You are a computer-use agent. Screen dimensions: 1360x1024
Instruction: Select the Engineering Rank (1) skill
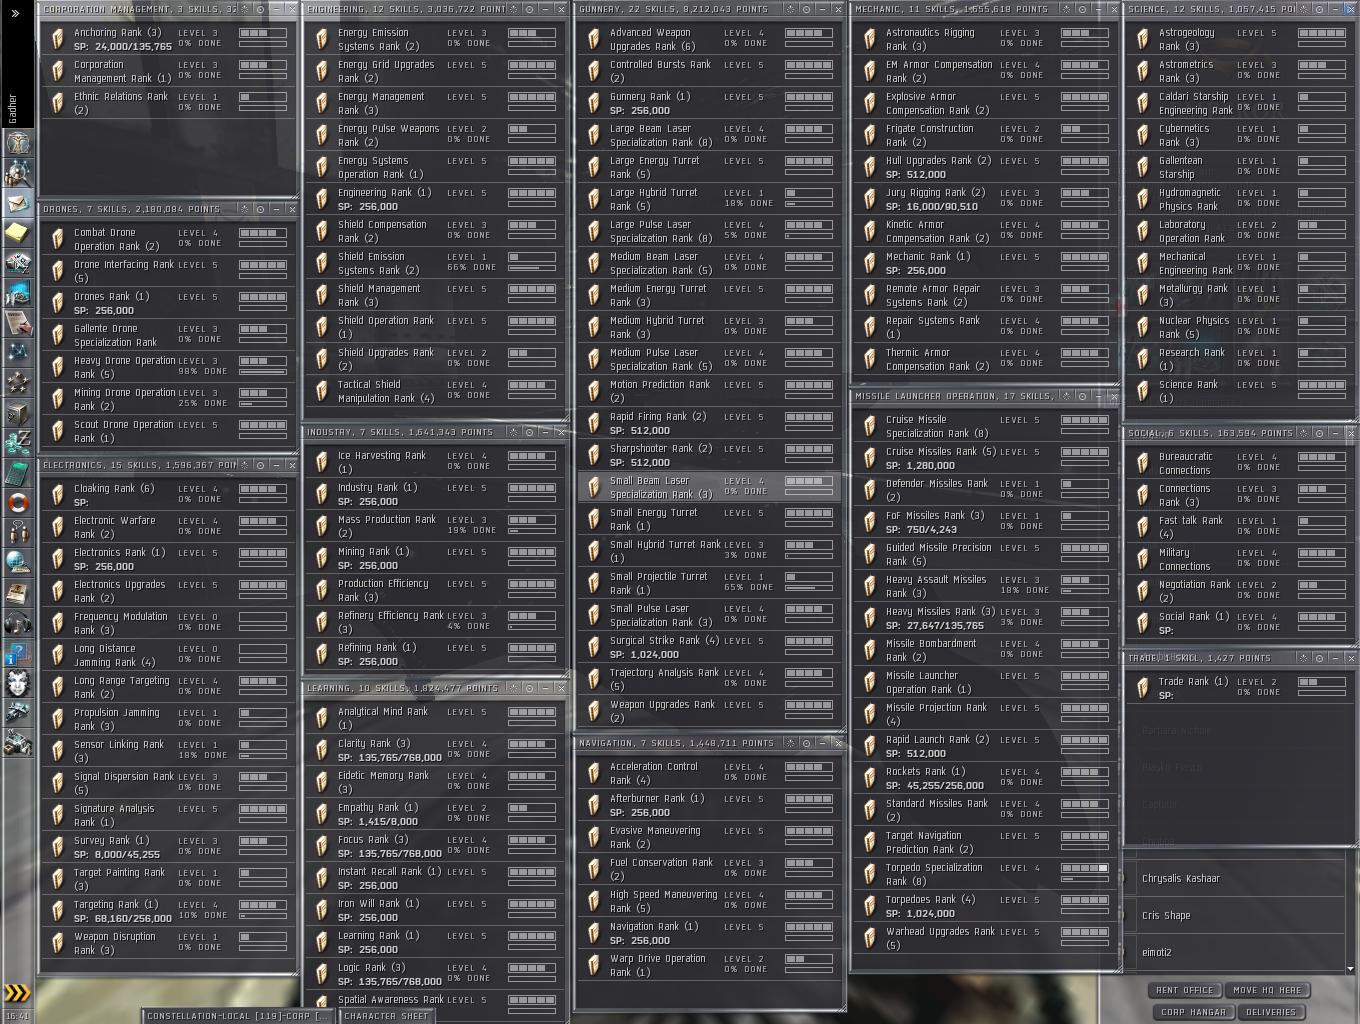click(x=436, y=200)
